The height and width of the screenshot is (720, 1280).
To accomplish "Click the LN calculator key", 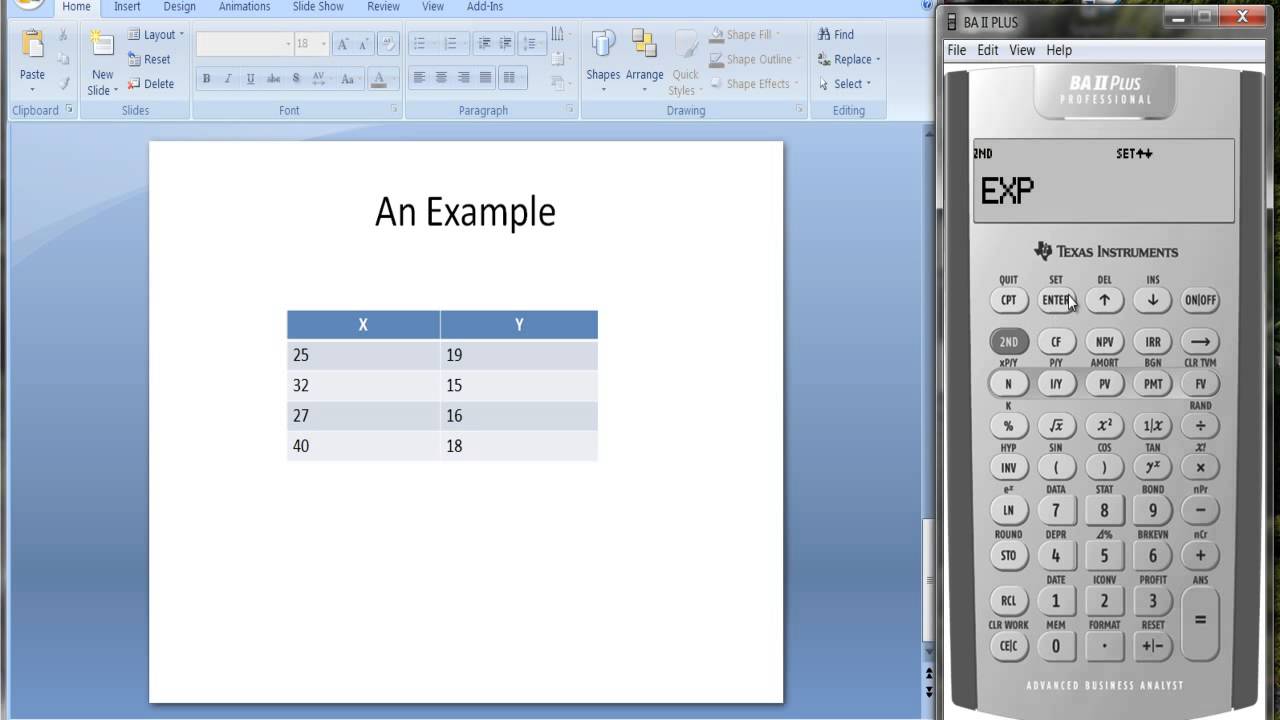I will click(1008, 510).
